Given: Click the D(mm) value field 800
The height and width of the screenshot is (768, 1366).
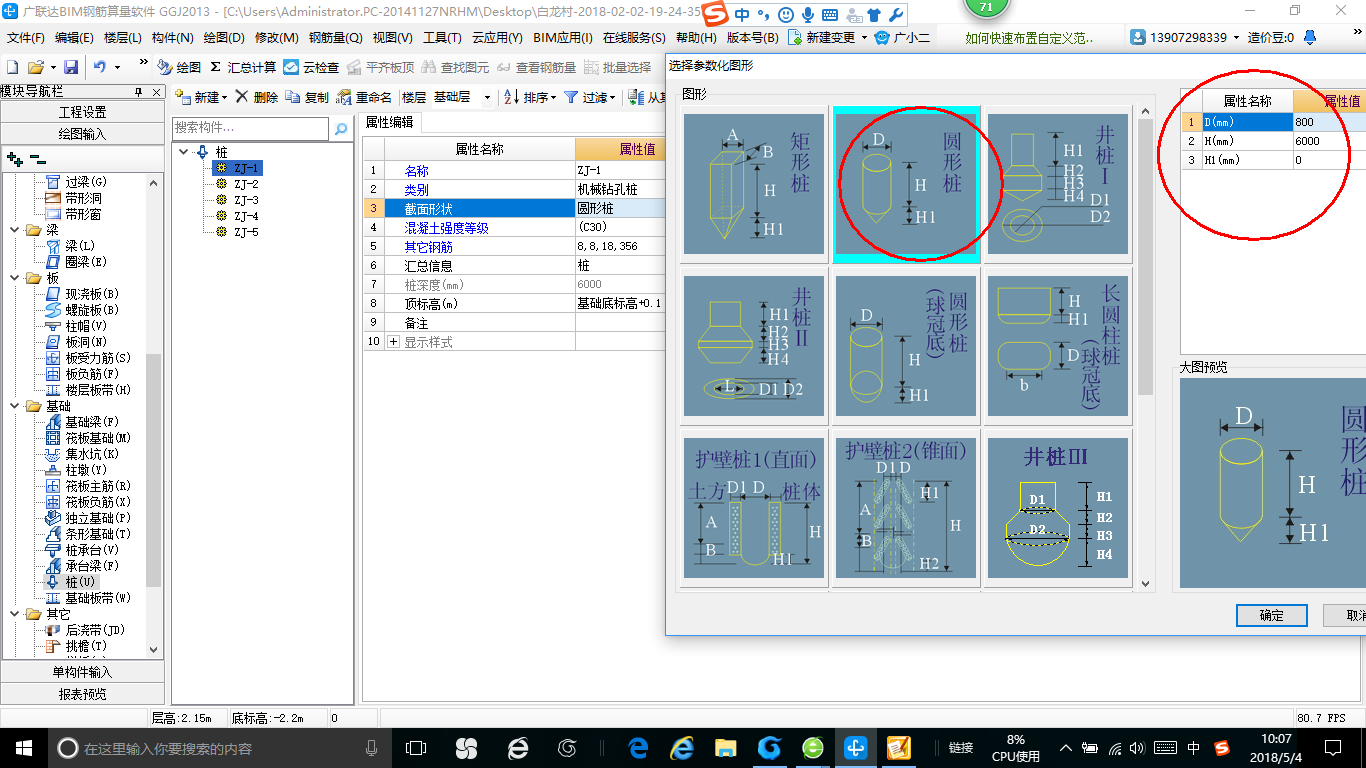Looking at the screenshot, I should click(1329, 122).
